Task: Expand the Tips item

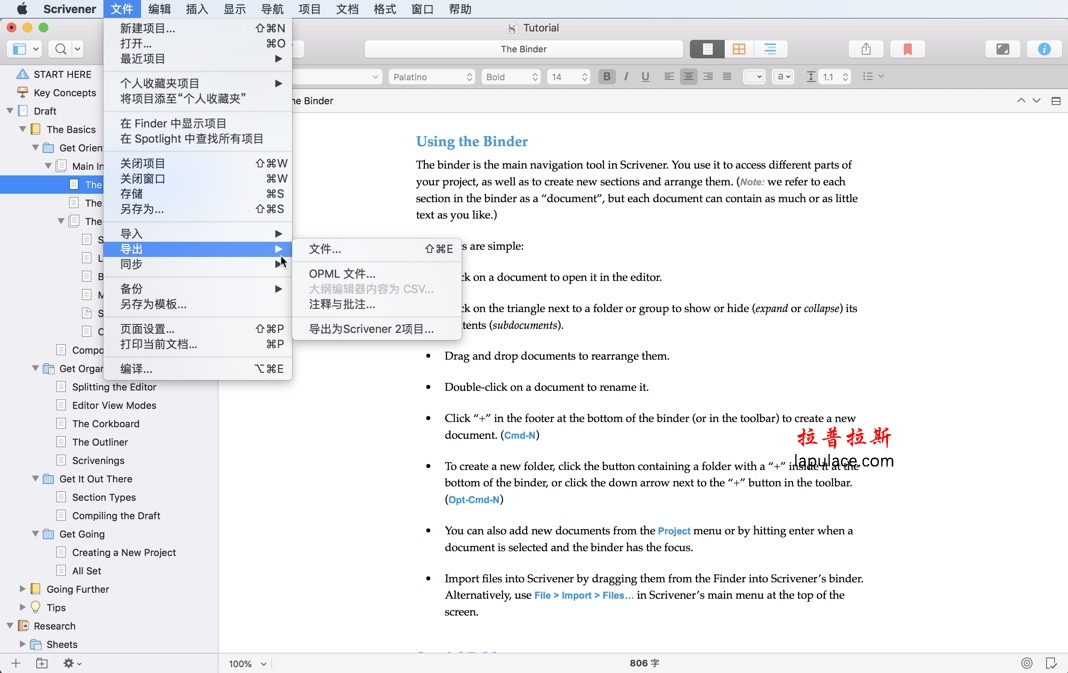Action: click(x=22, y=607)
